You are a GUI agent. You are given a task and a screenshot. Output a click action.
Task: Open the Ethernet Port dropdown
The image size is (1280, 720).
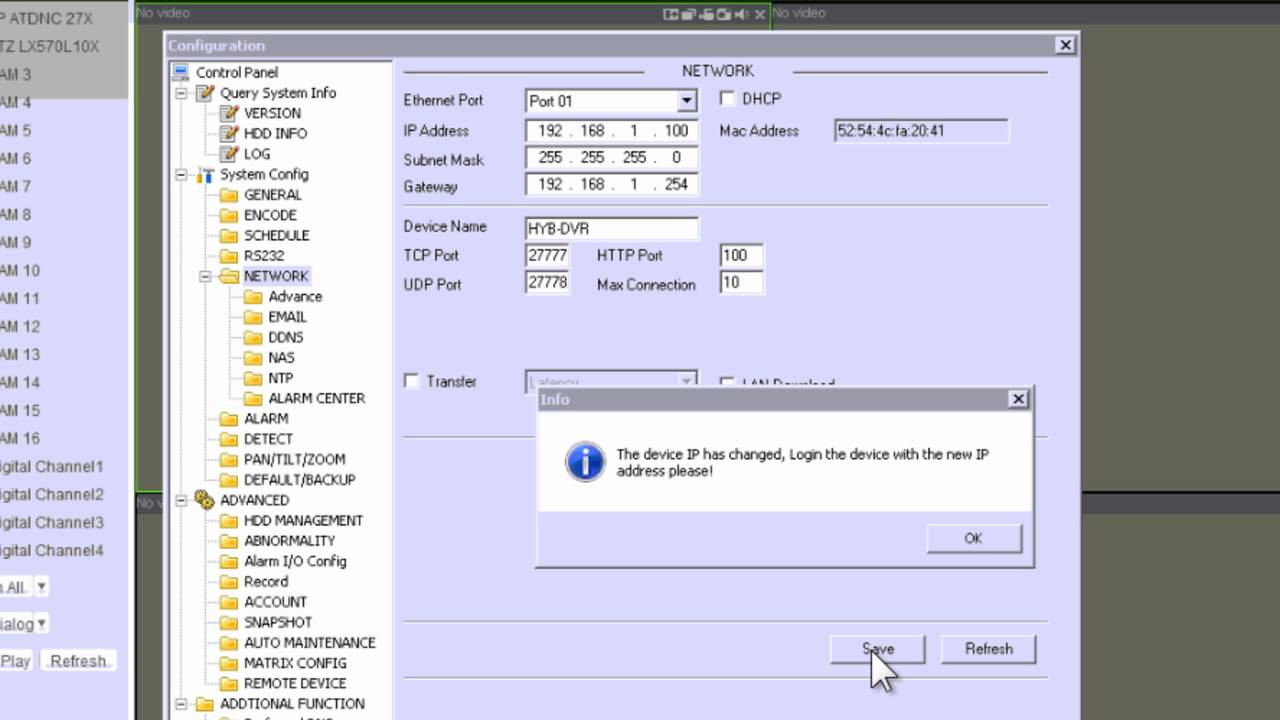click(686, 101)
